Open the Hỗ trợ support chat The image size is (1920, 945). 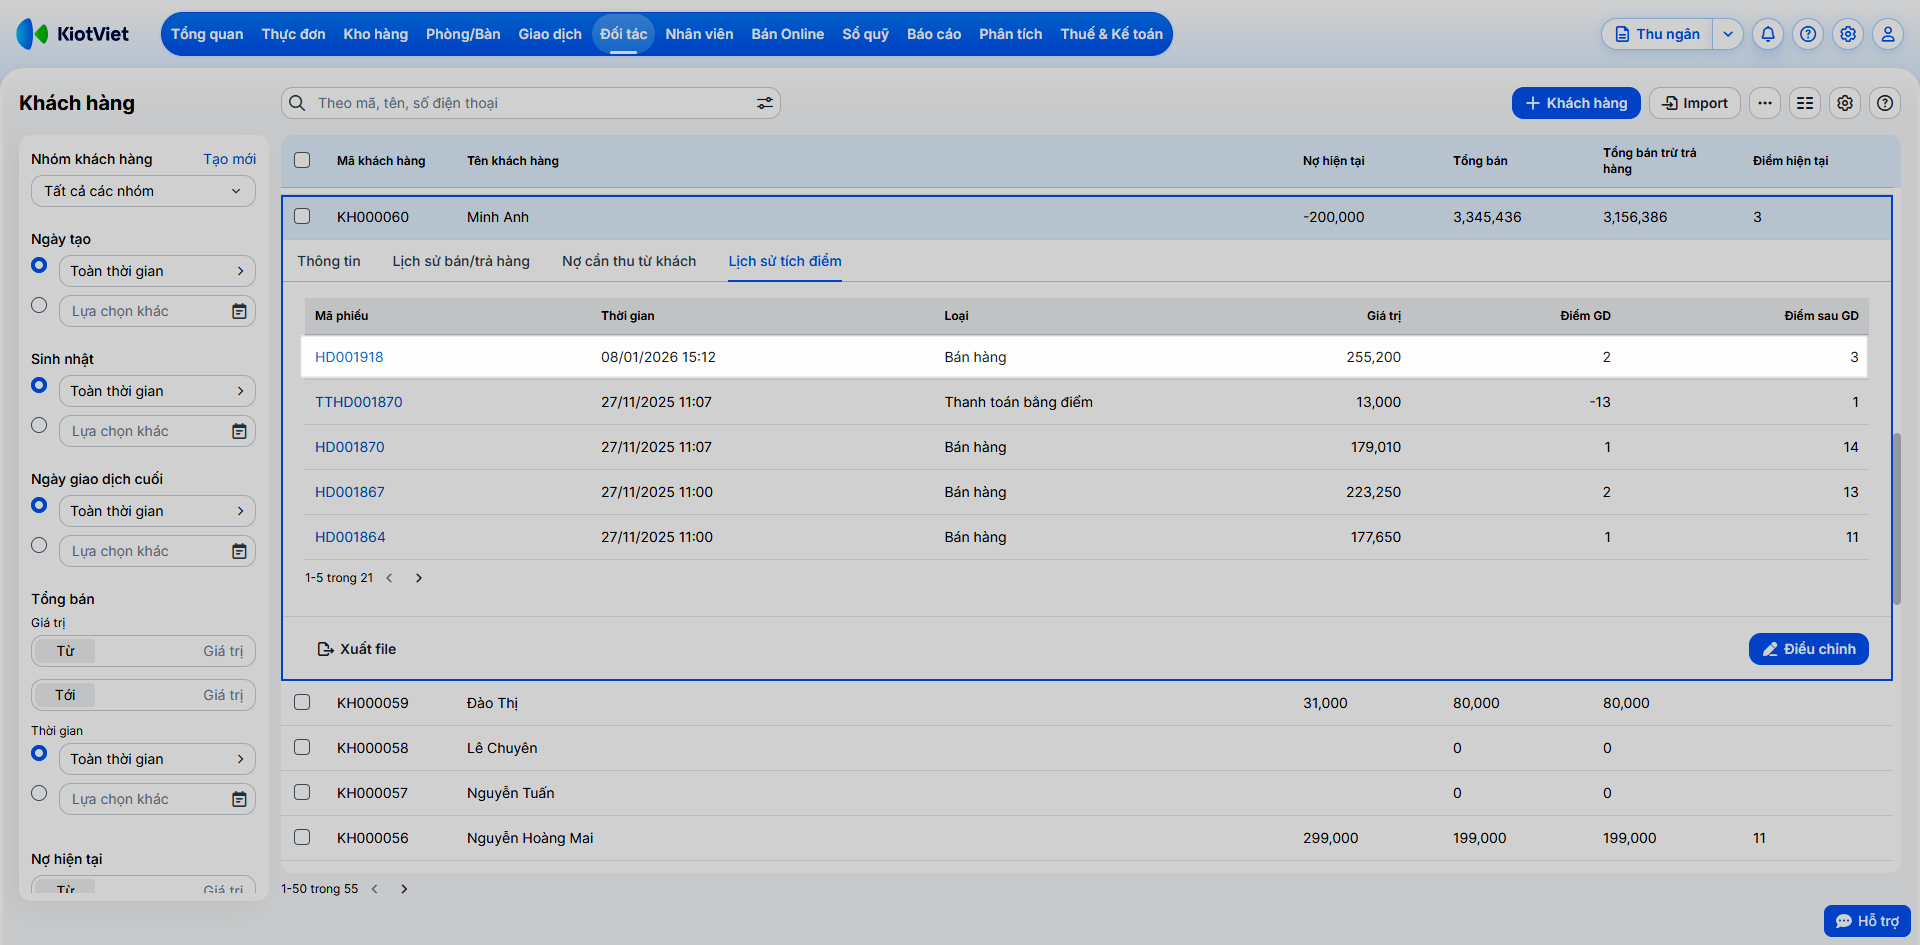tap(1867, 921)
